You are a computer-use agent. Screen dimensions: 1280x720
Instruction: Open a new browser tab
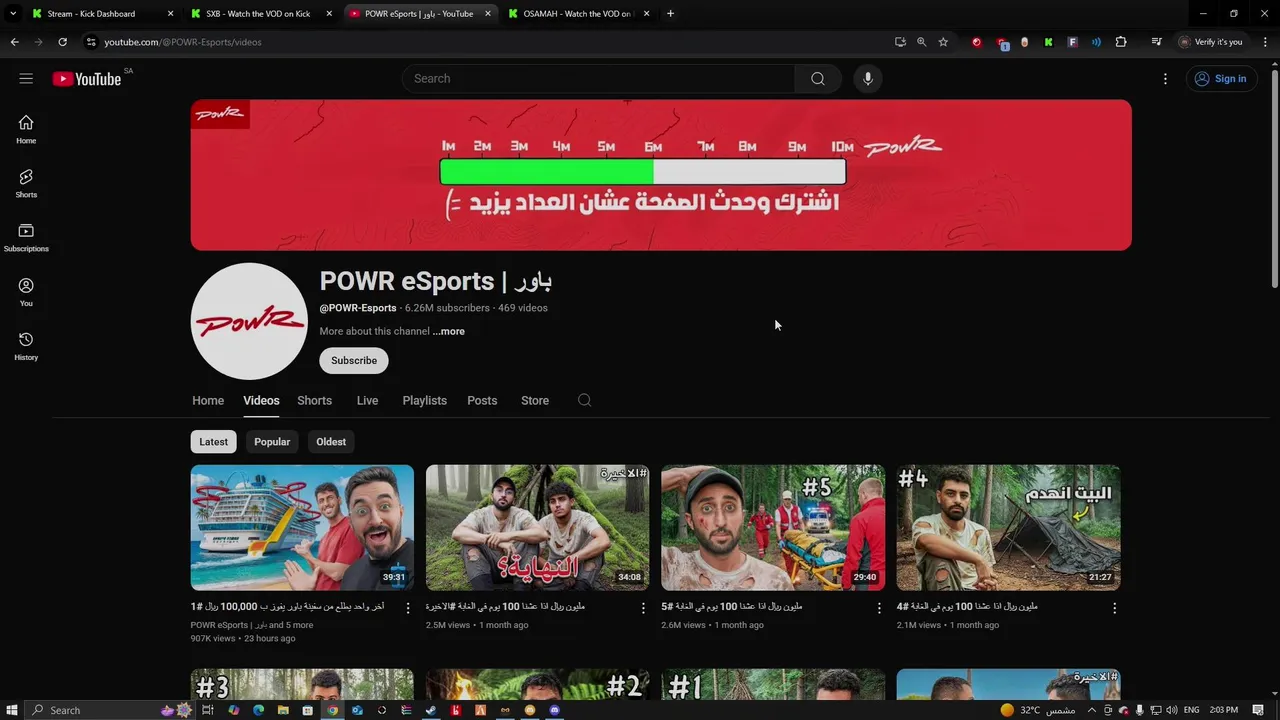(670, 14)
